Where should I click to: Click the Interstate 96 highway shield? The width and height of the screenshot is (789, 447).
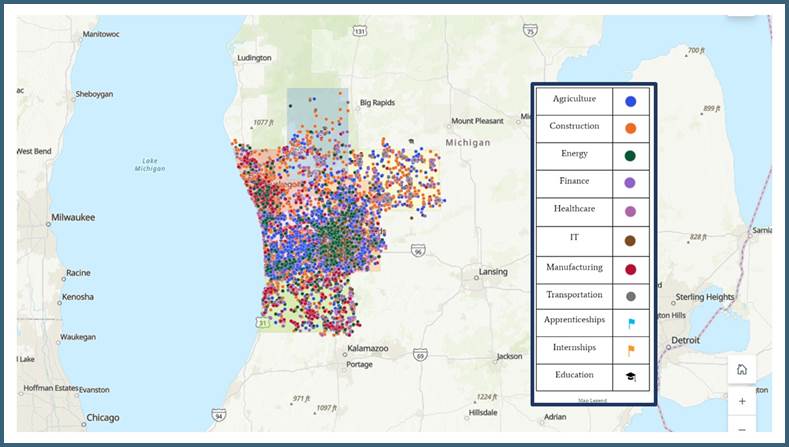click(x=417, y=252)
